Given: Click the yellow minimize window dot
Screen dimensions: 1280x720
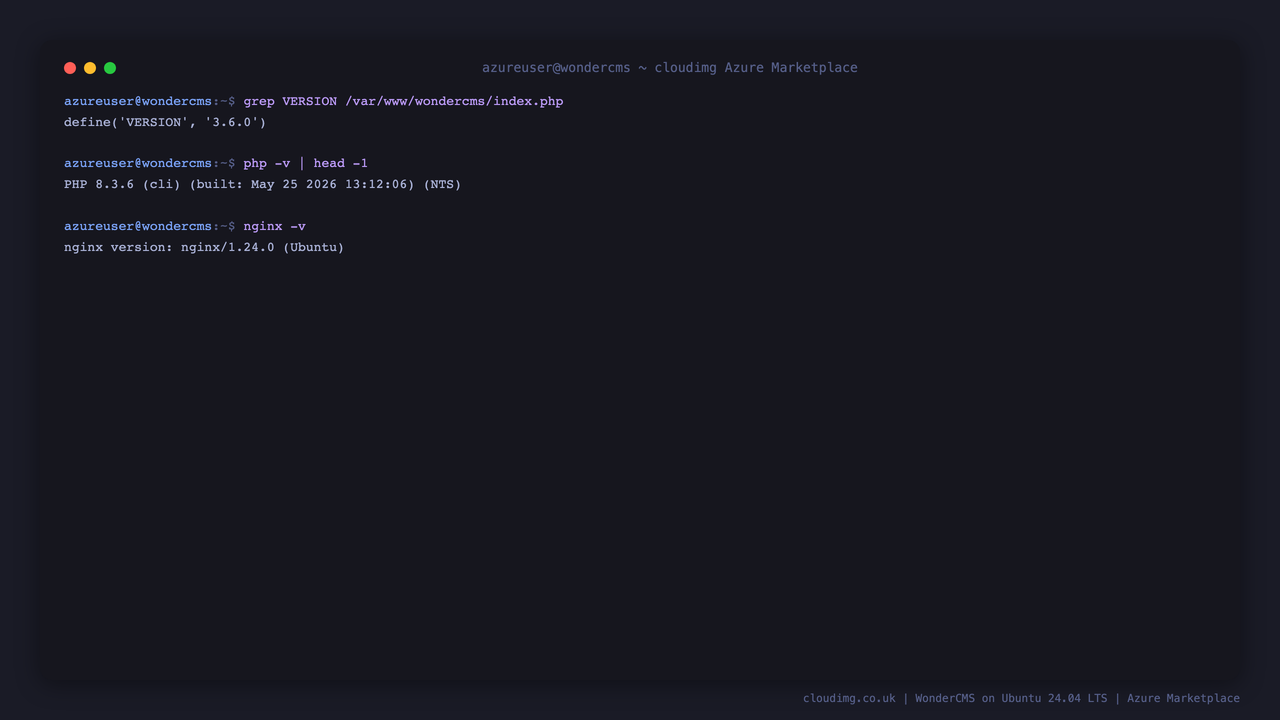Looking at the screenshot, I should pyautogui.click(x=90, y=68).
